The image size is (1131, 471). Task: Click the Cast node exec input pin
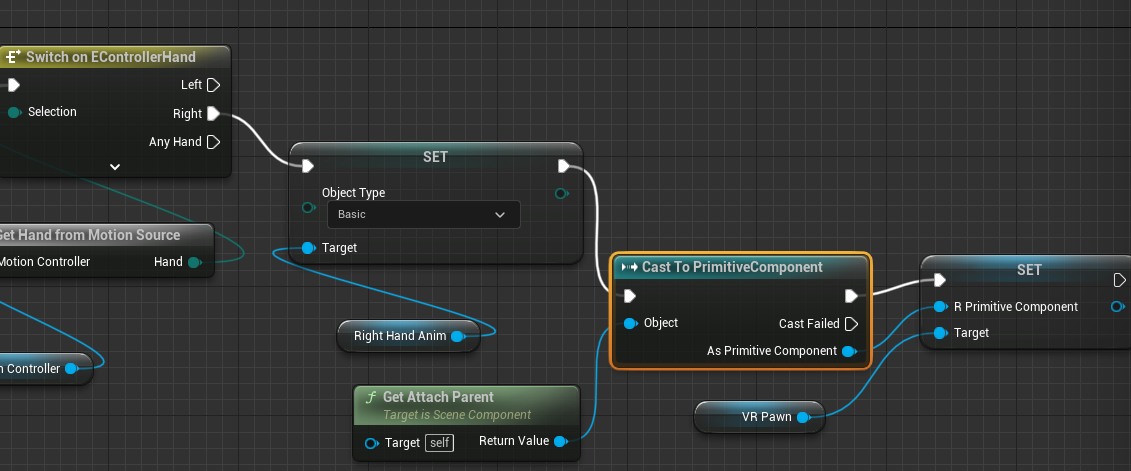pyautogui.click(x=630, y=296)
